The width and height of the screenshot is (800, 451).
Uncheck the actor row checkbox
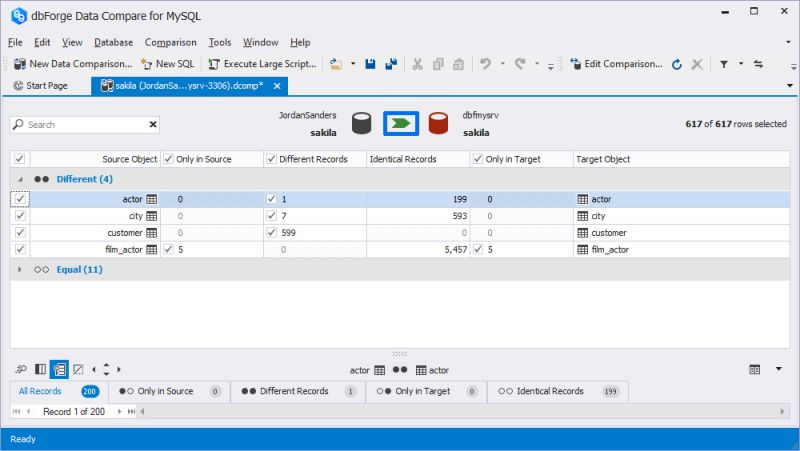(20, 199)
